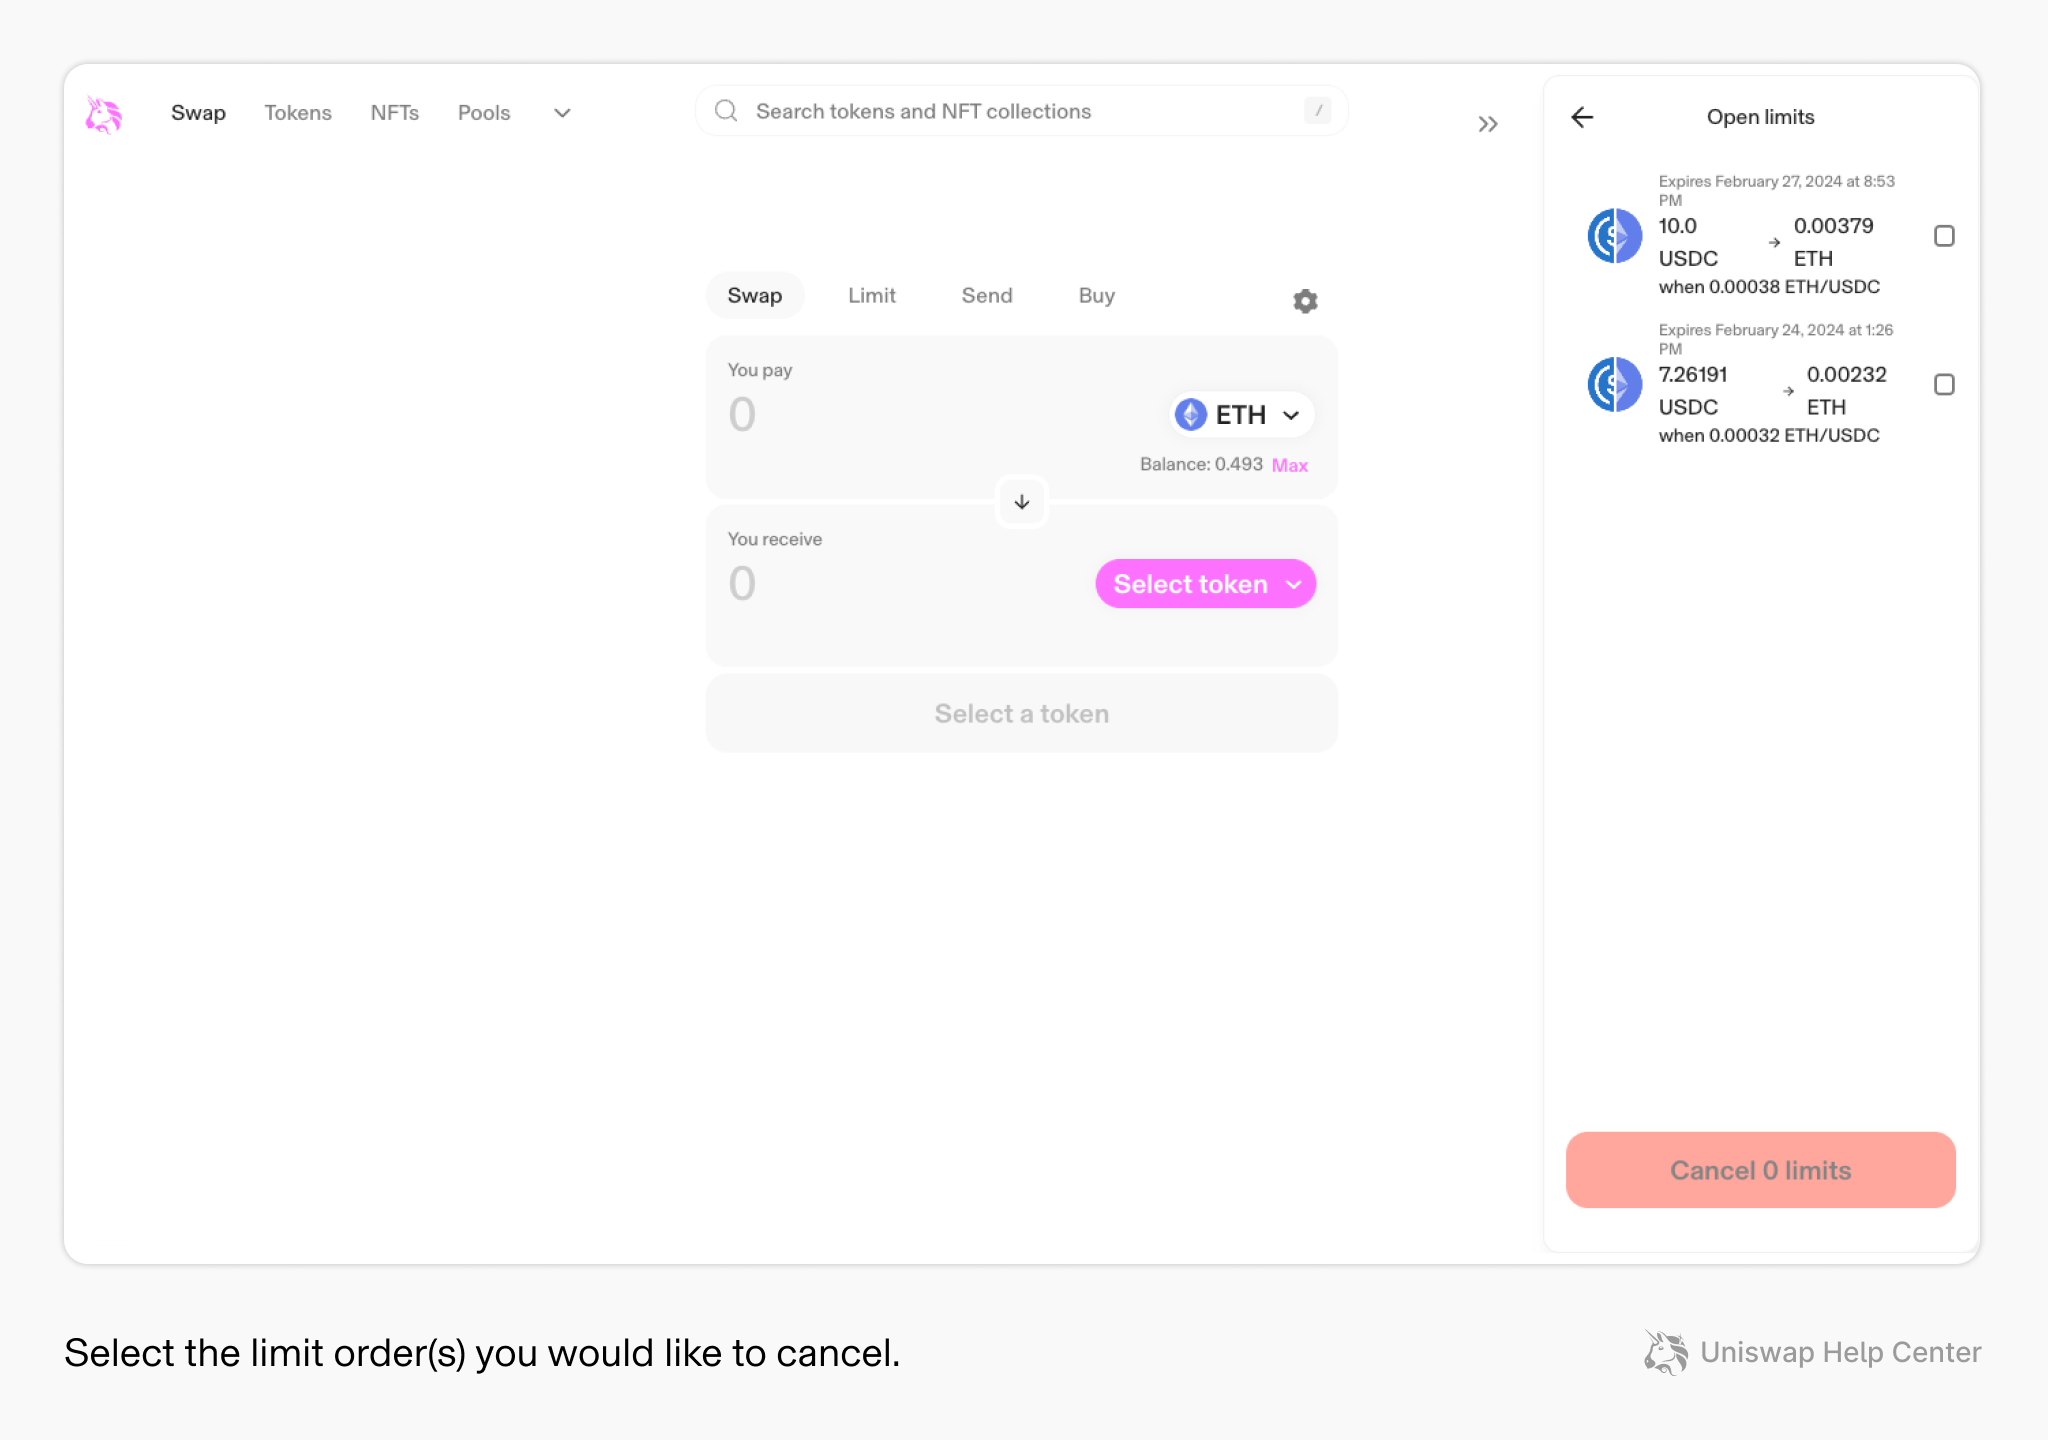Screen dimensions: 2048x1440
Task: Click the Cancel 0 limits button
Action: [x=1761, y=1170]
